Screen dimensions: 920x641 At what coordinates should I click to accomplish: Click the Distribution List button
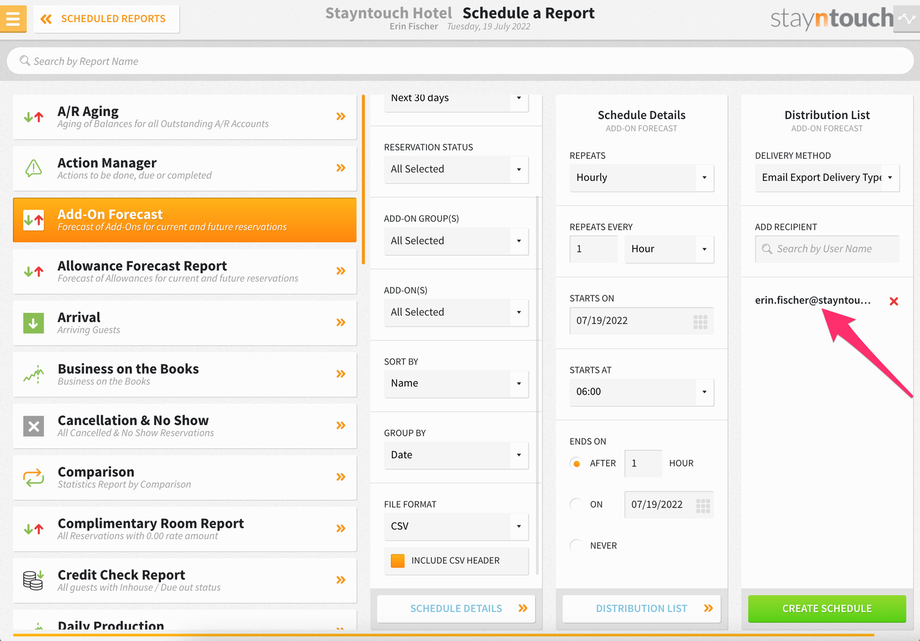641,609
